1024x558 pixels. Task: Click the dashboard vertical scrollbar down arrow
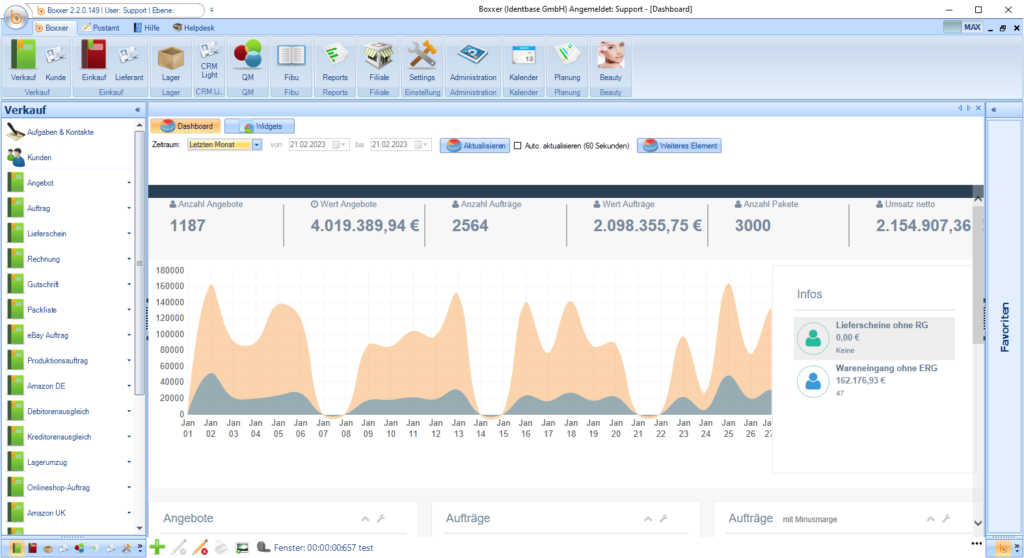[x=978, y=523]
